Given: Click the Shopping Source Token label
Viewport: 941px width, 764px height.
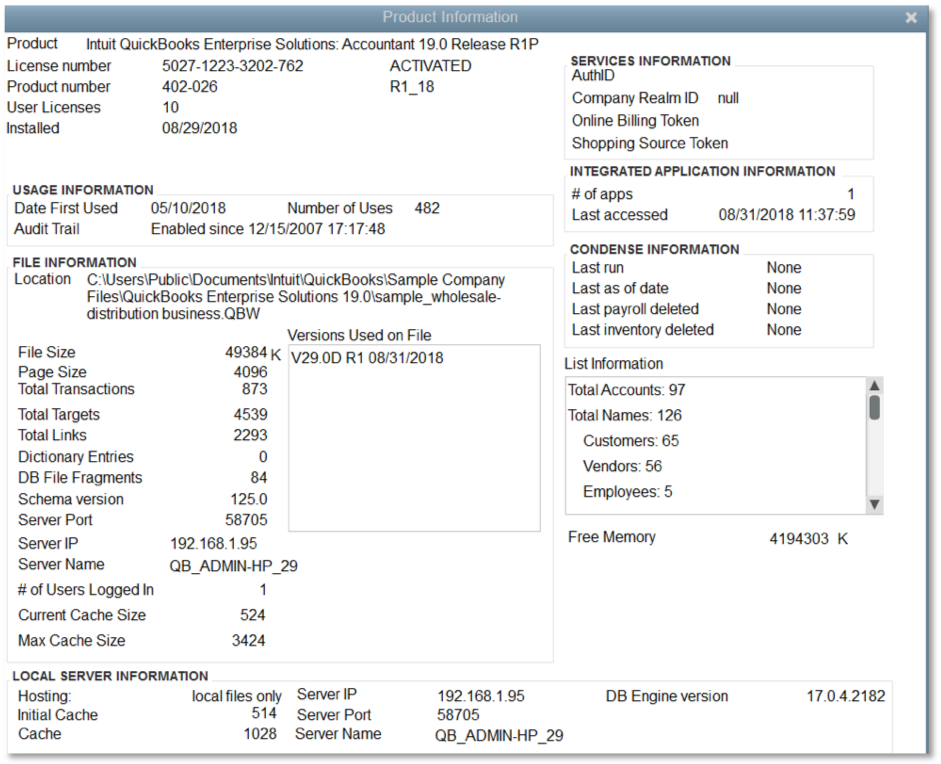Looking at the screenshot, I should click(x=650, y=143).
